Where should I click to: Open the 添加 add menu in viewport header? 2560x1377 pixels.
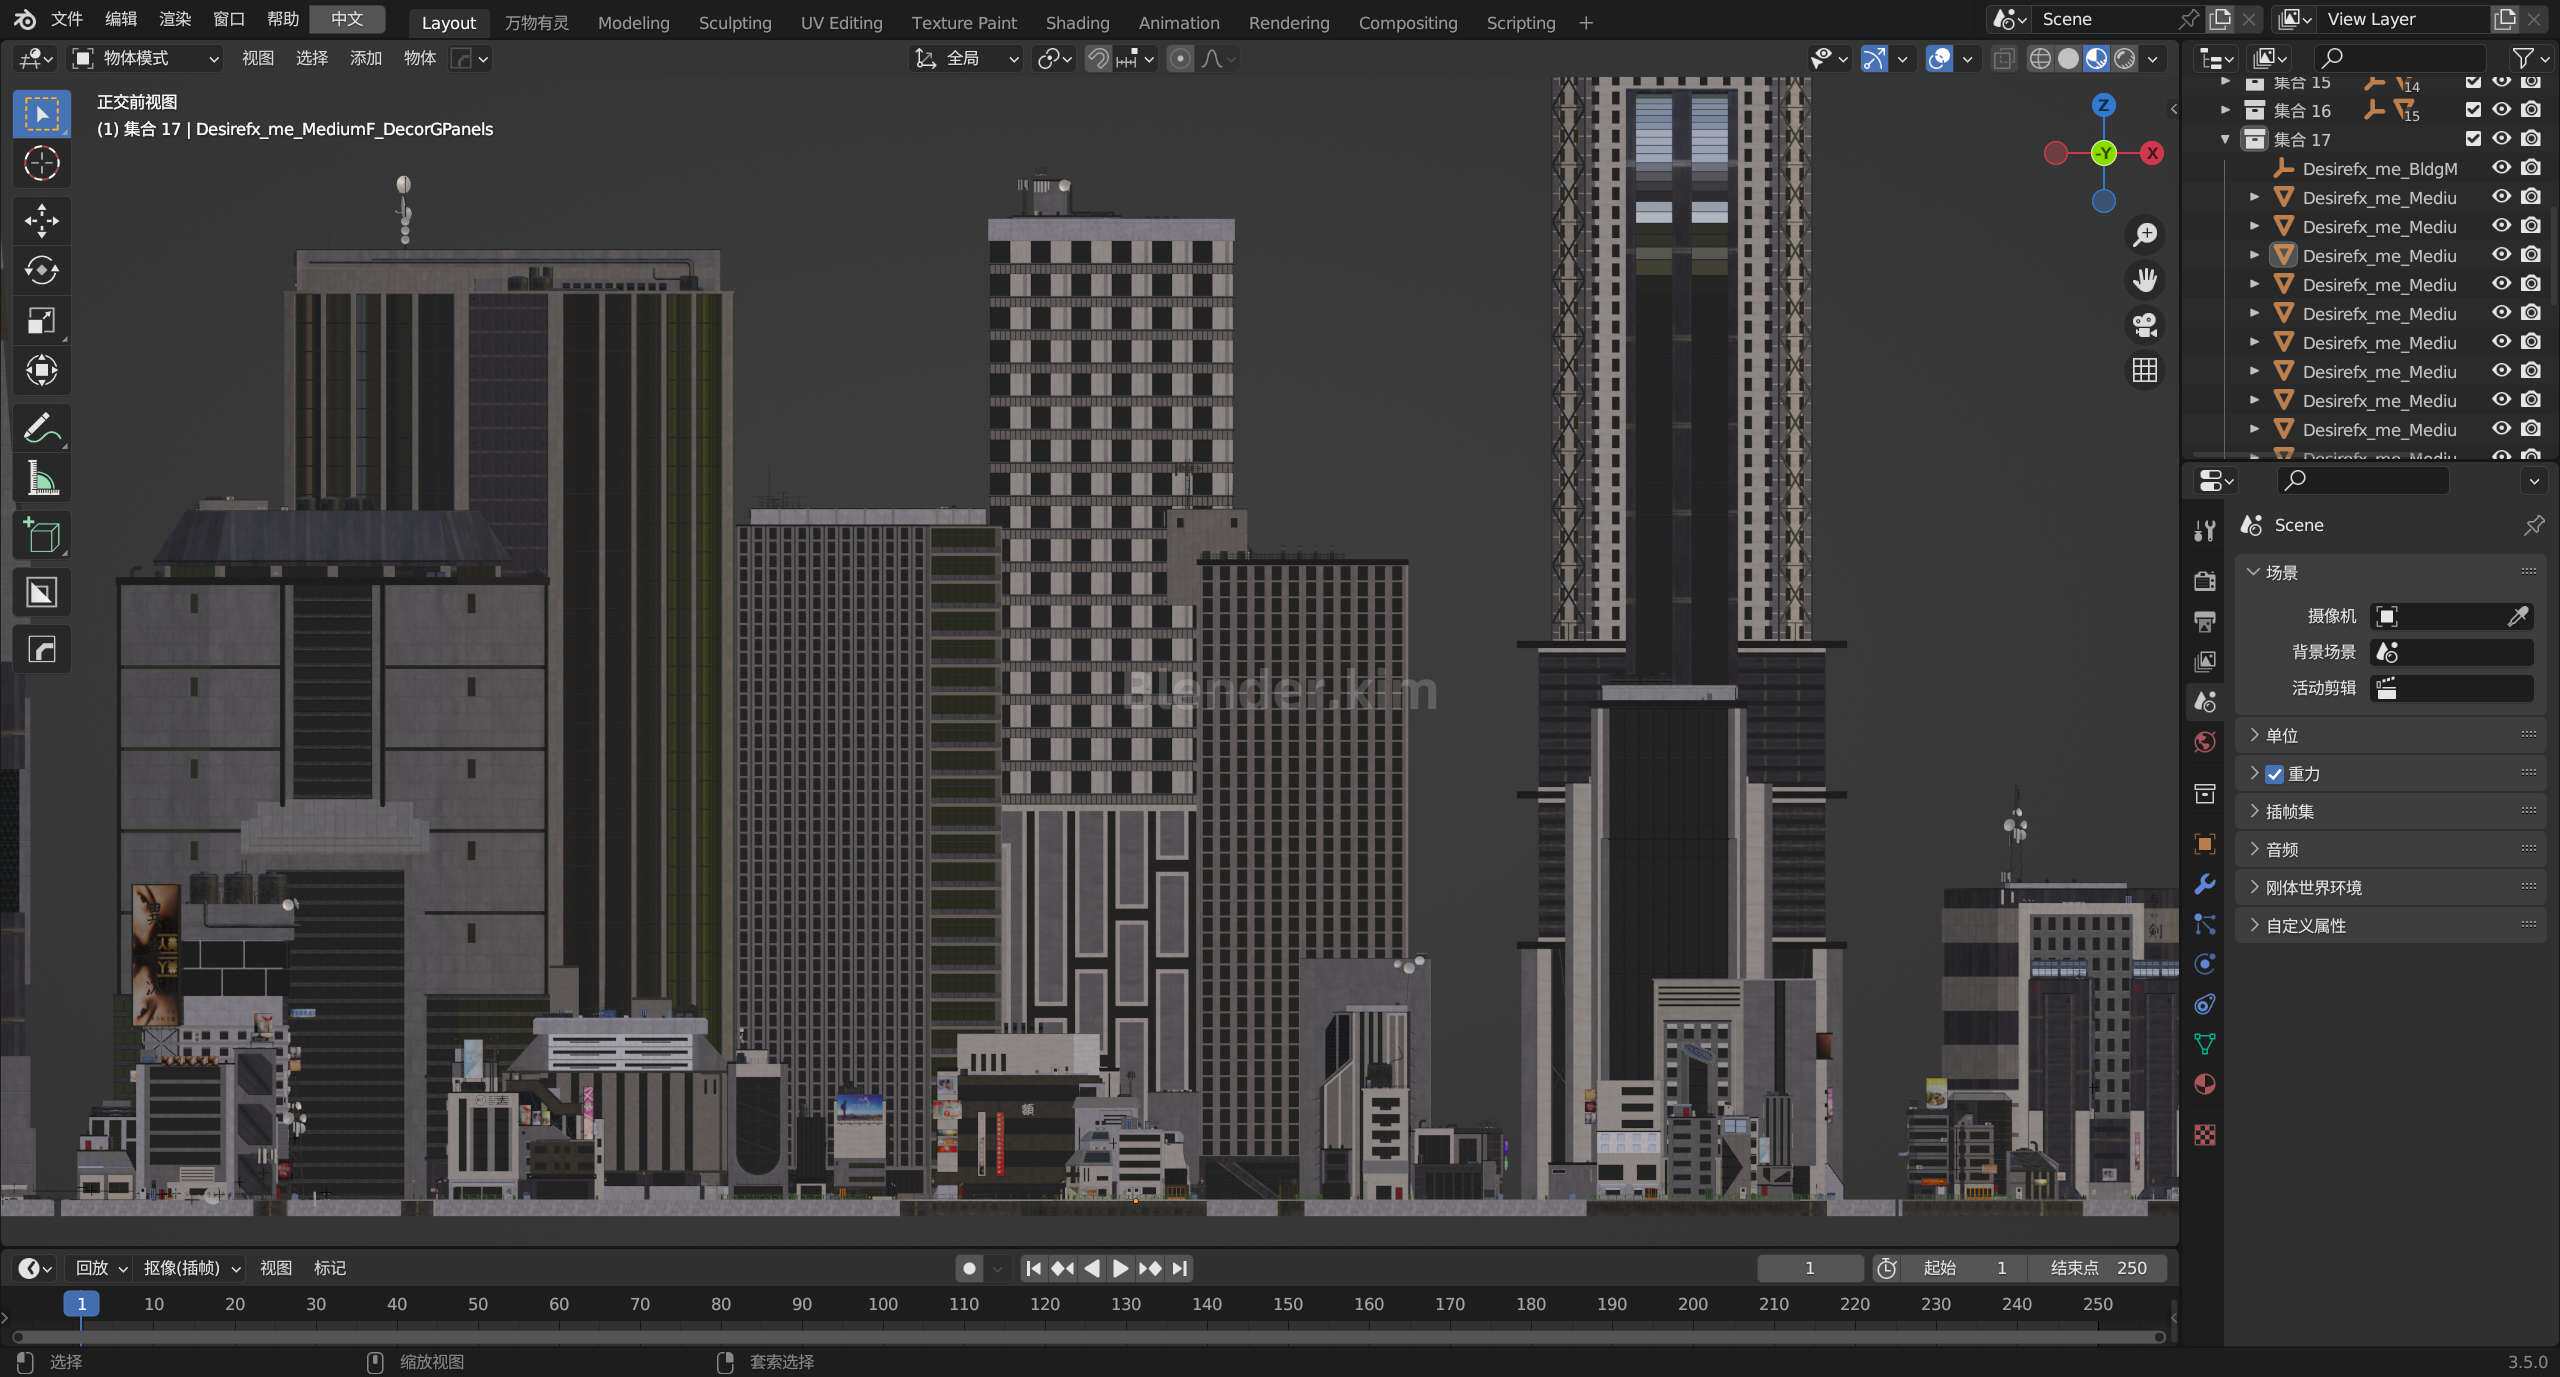pyautogui.click(x=366, y=59)
